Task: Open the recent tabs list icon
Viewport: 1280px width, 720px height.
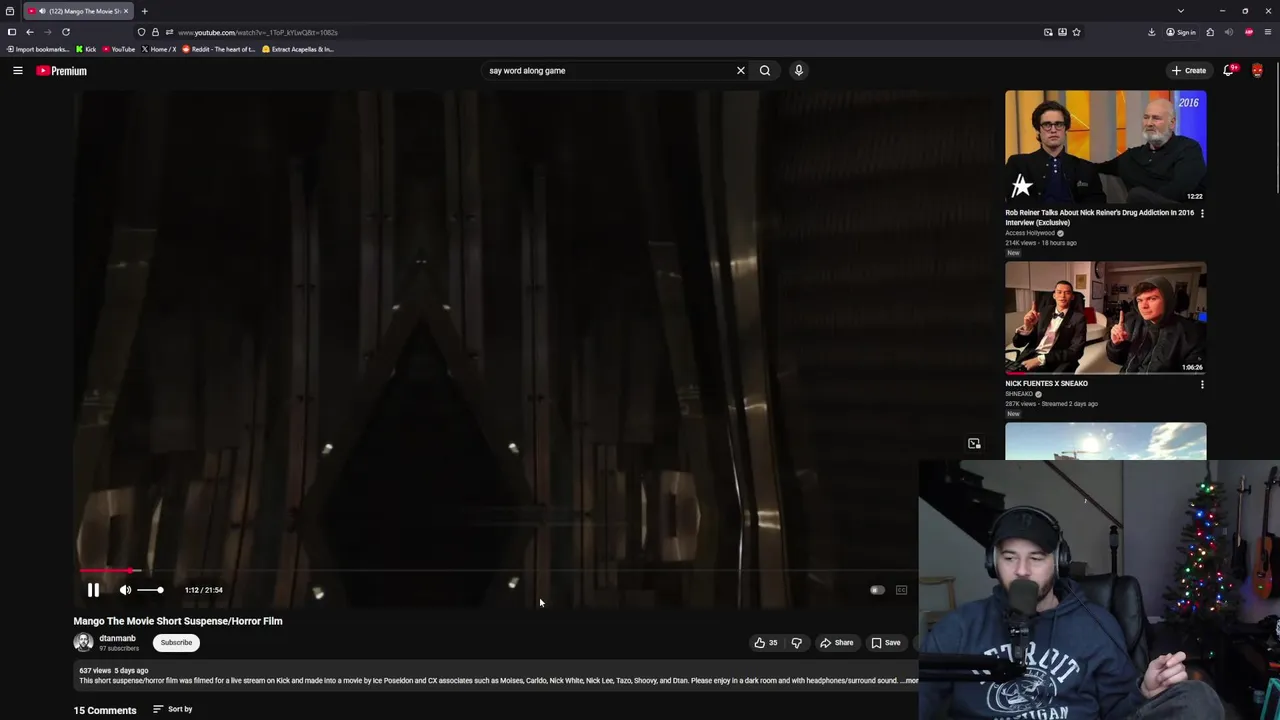Action: (10, 11)
